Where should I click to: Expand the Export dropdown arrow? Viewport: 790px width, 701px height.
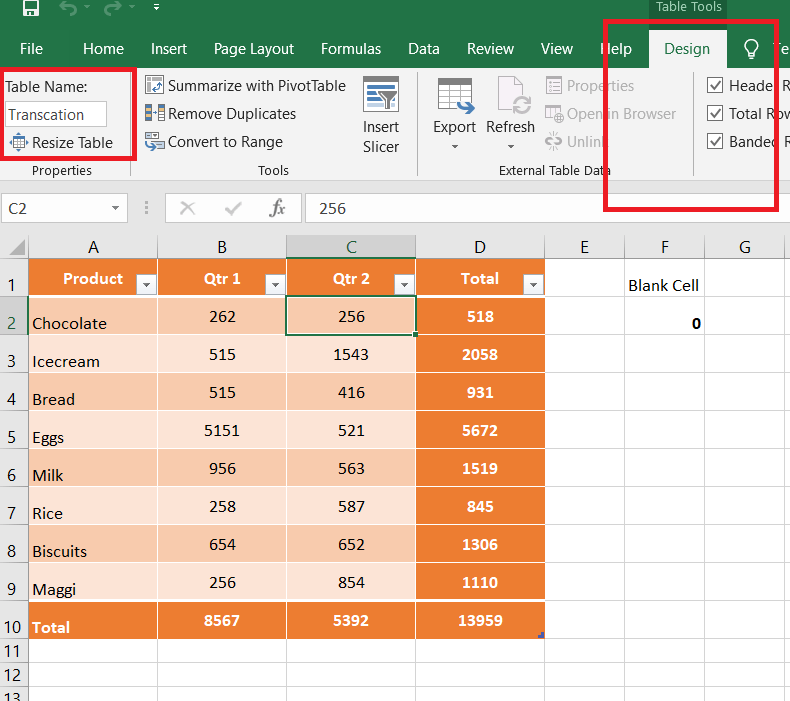455,147
